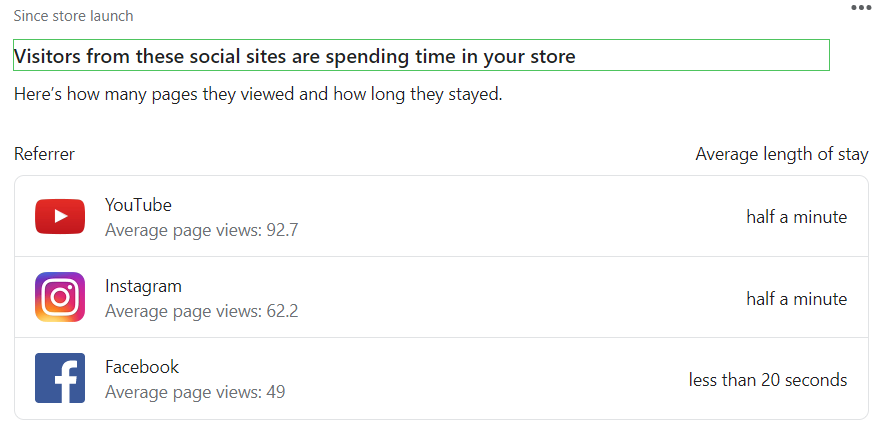
Task: Click the 'Average length of stay' column header
Action: click(x=782, y=154)
